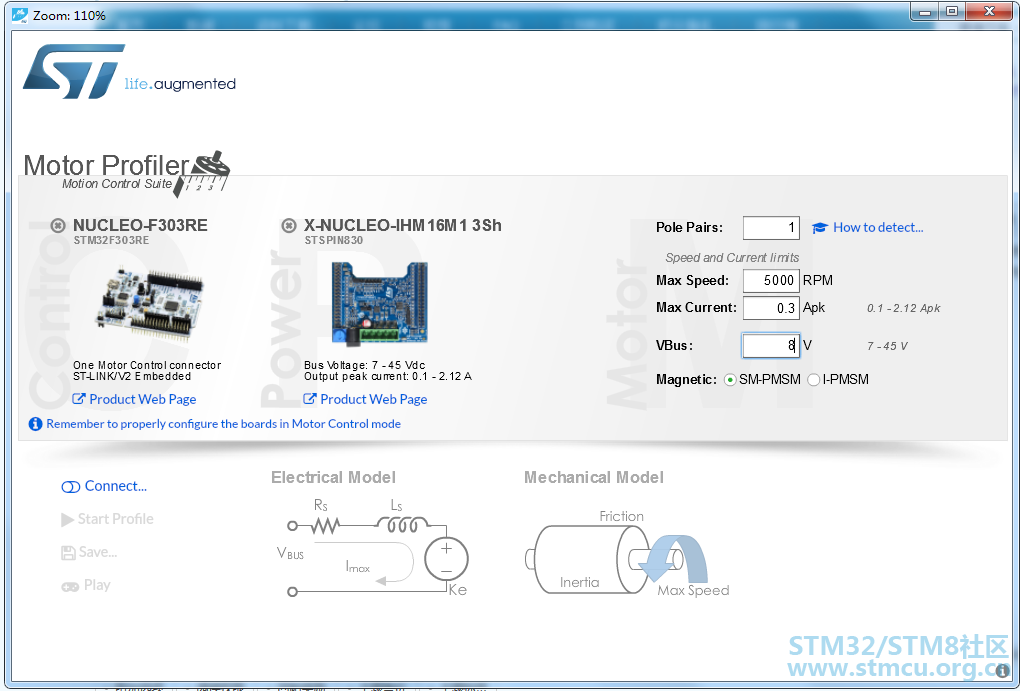Click the NUCLEO-F303RE board title

click(141, 225)
